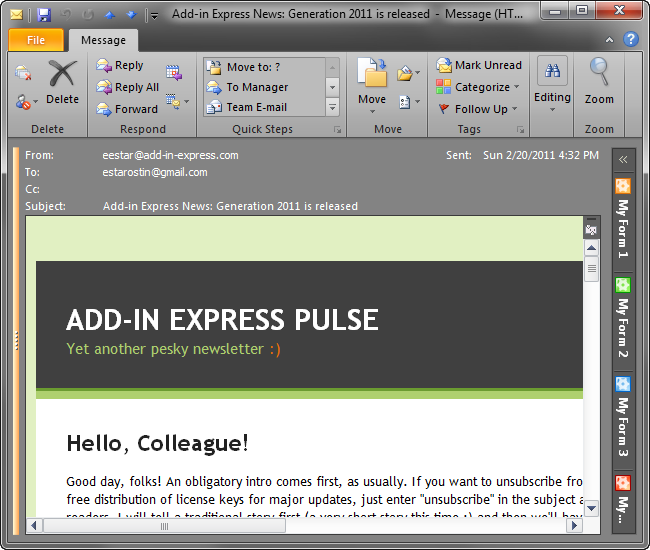650x550 pixels.
Task: Click the horizontal scrollbar thumb
Action: (164, 526)
